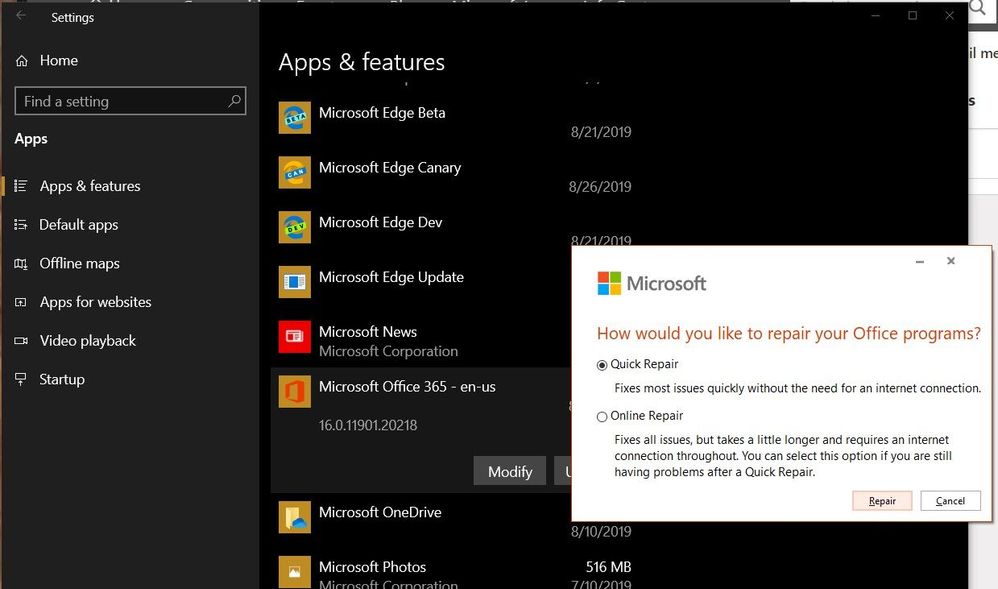Select the Quick Repair radio option
Image resolution: width=998 pixels, height=589 pixels.
[601, 365]
